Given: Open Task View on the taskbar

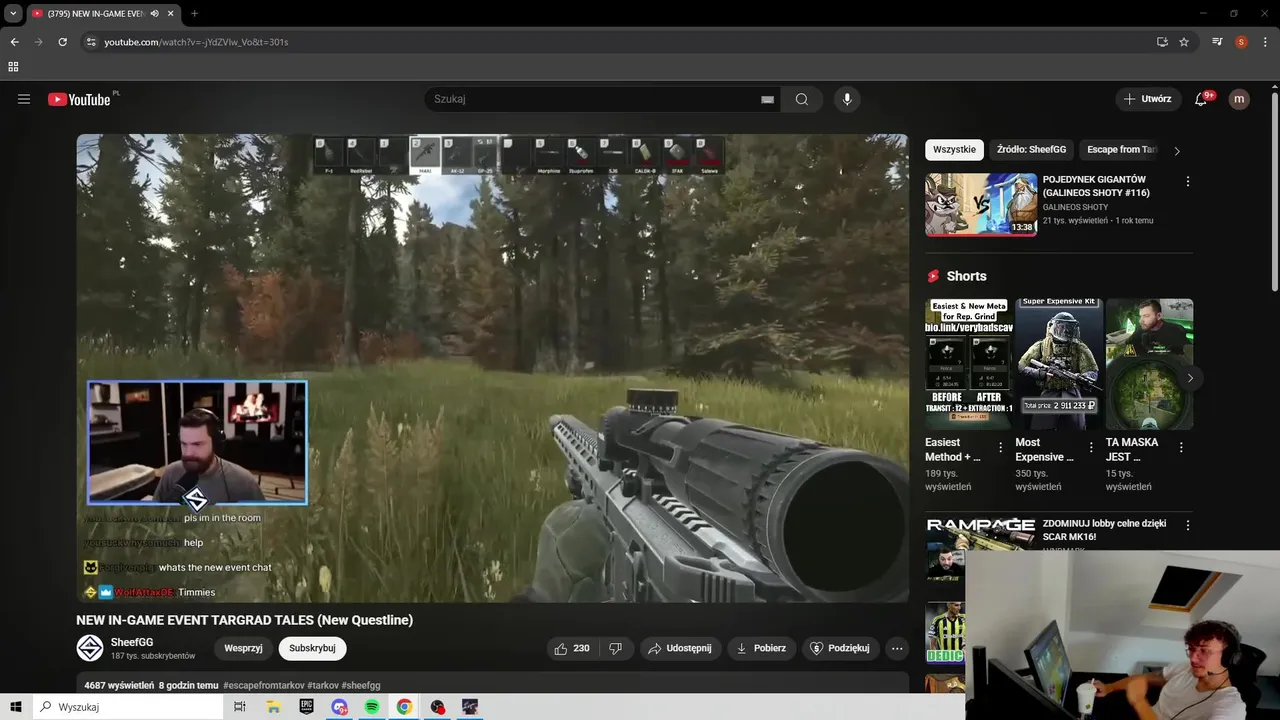Looking at the screenshot, I should pyautogui.click(x=240, y=707).
